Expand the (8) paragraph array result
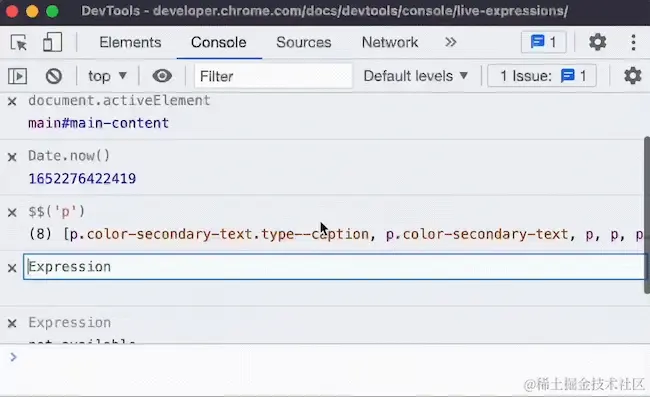650x397 pixels. (x=336, y=234)
